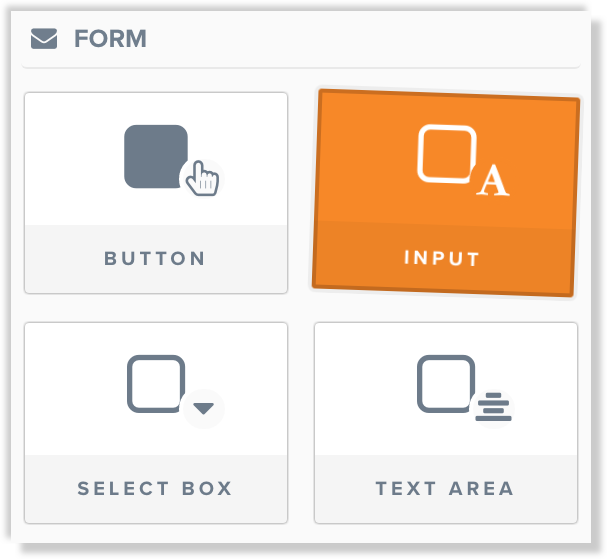Click the BUTTON label text
Image resolution: width=607 pixels, height=559 pixels.
point(155,259)
